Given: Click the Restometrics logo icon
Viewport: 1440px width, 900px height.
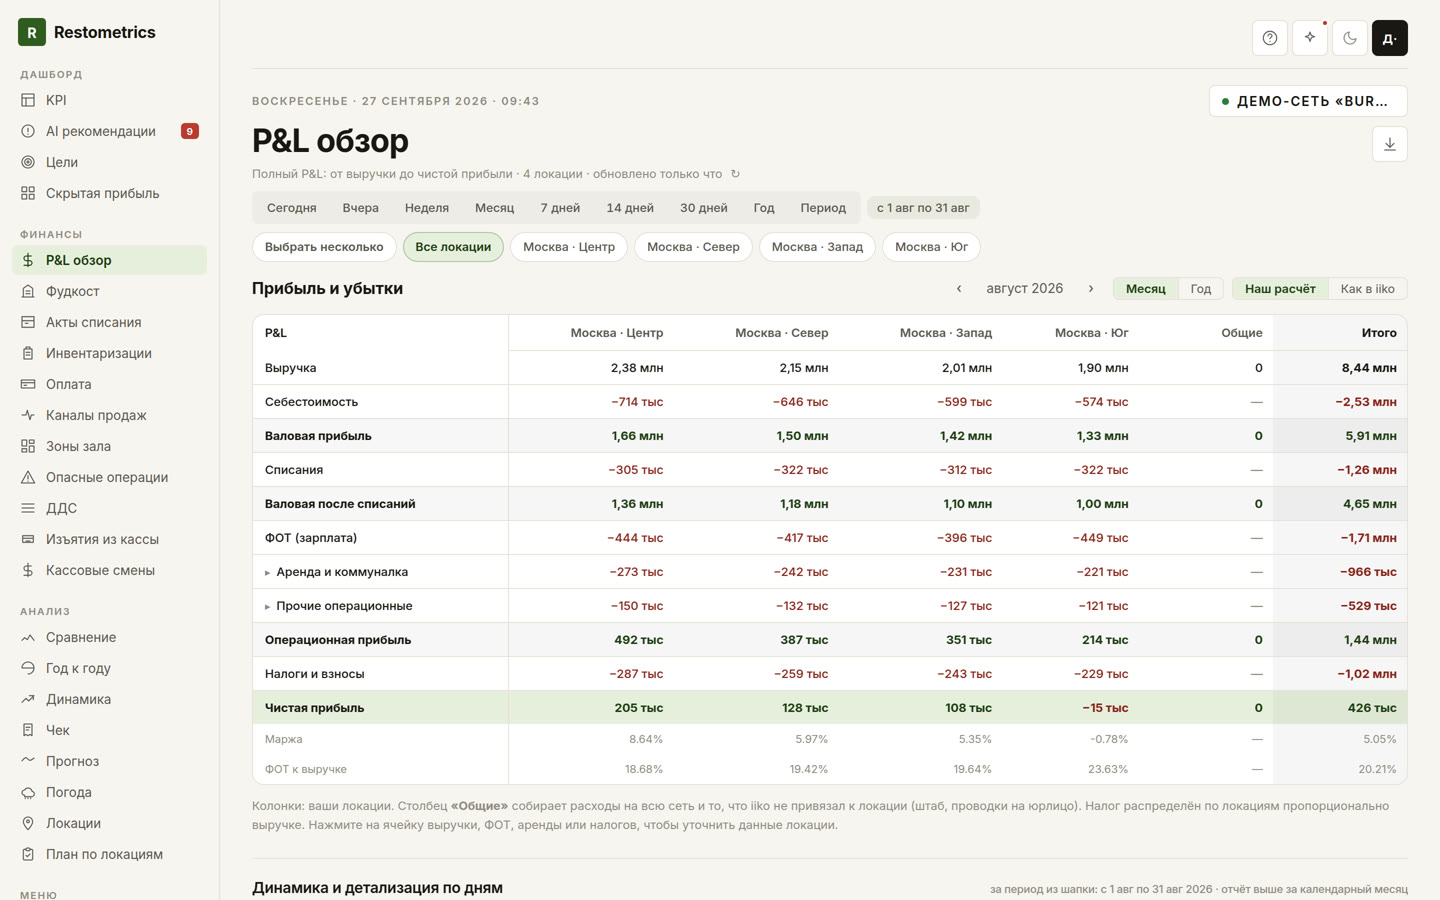Looking at the screenshot, I should tap(32, 32).
